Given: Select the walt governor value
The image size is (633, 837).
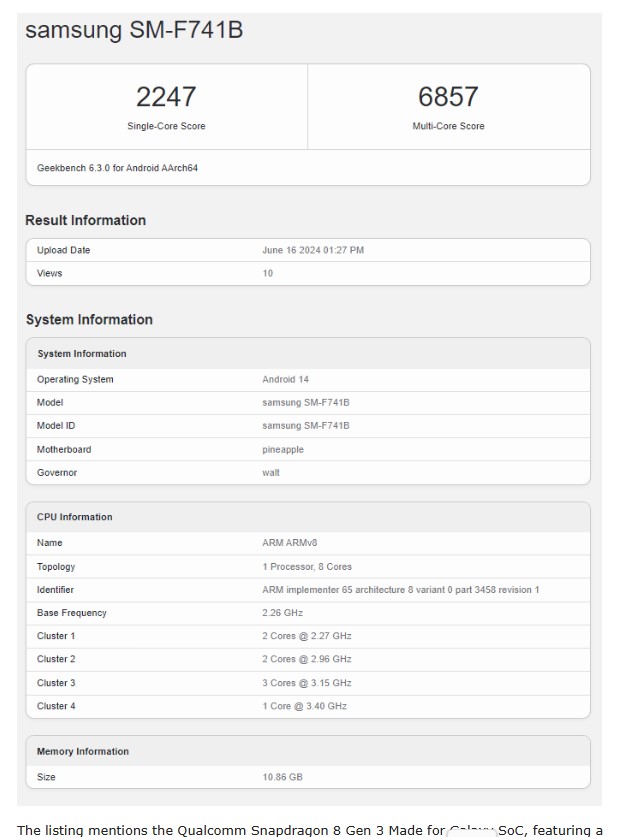Looking at the screenshot, I should click(271, 472).
